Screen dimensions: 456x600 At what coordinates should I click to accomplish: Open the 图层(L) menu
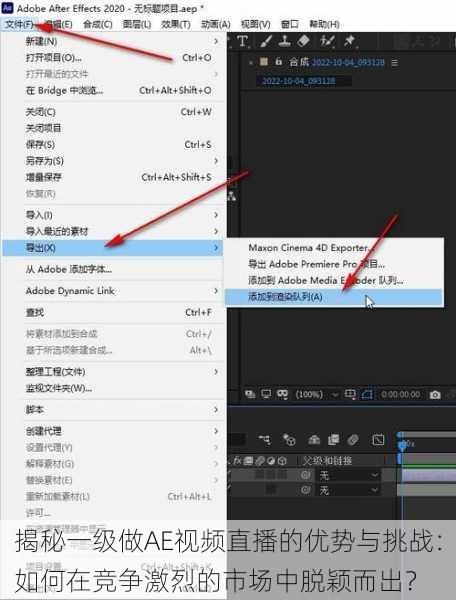tap(137, 24)
